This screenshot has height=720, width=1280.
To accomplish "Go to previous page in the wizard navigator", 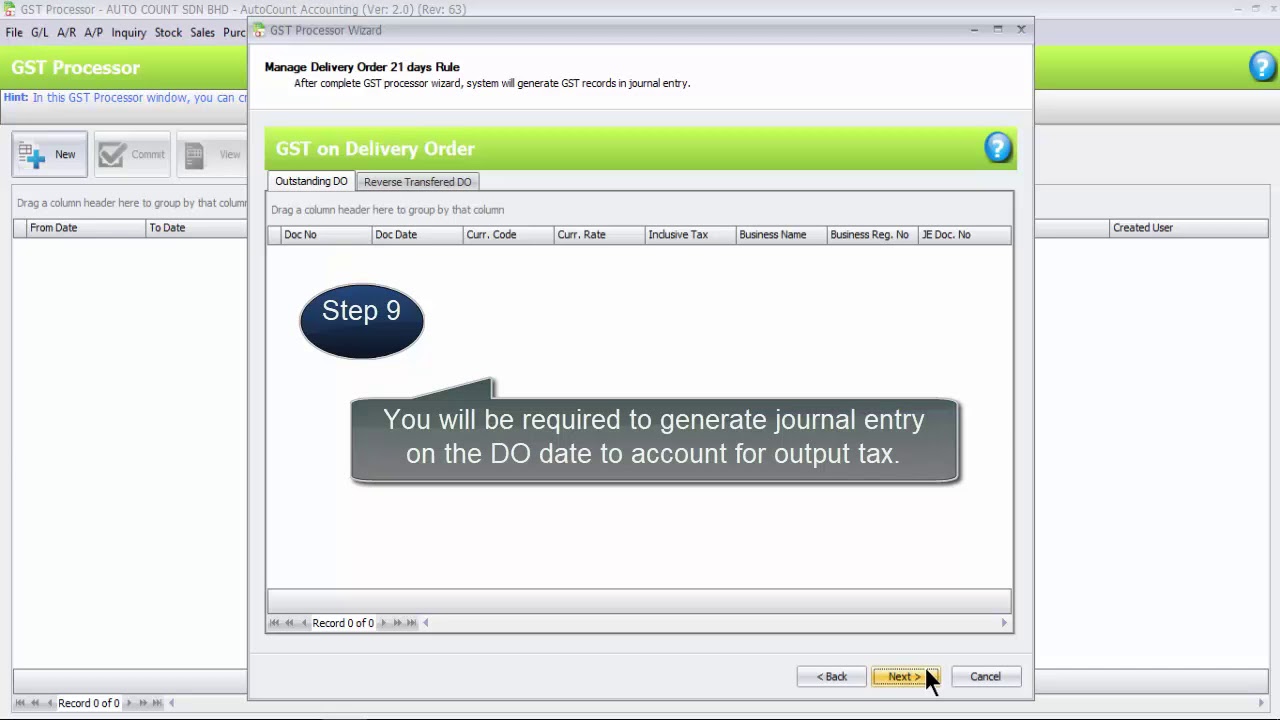I will 289,623.
